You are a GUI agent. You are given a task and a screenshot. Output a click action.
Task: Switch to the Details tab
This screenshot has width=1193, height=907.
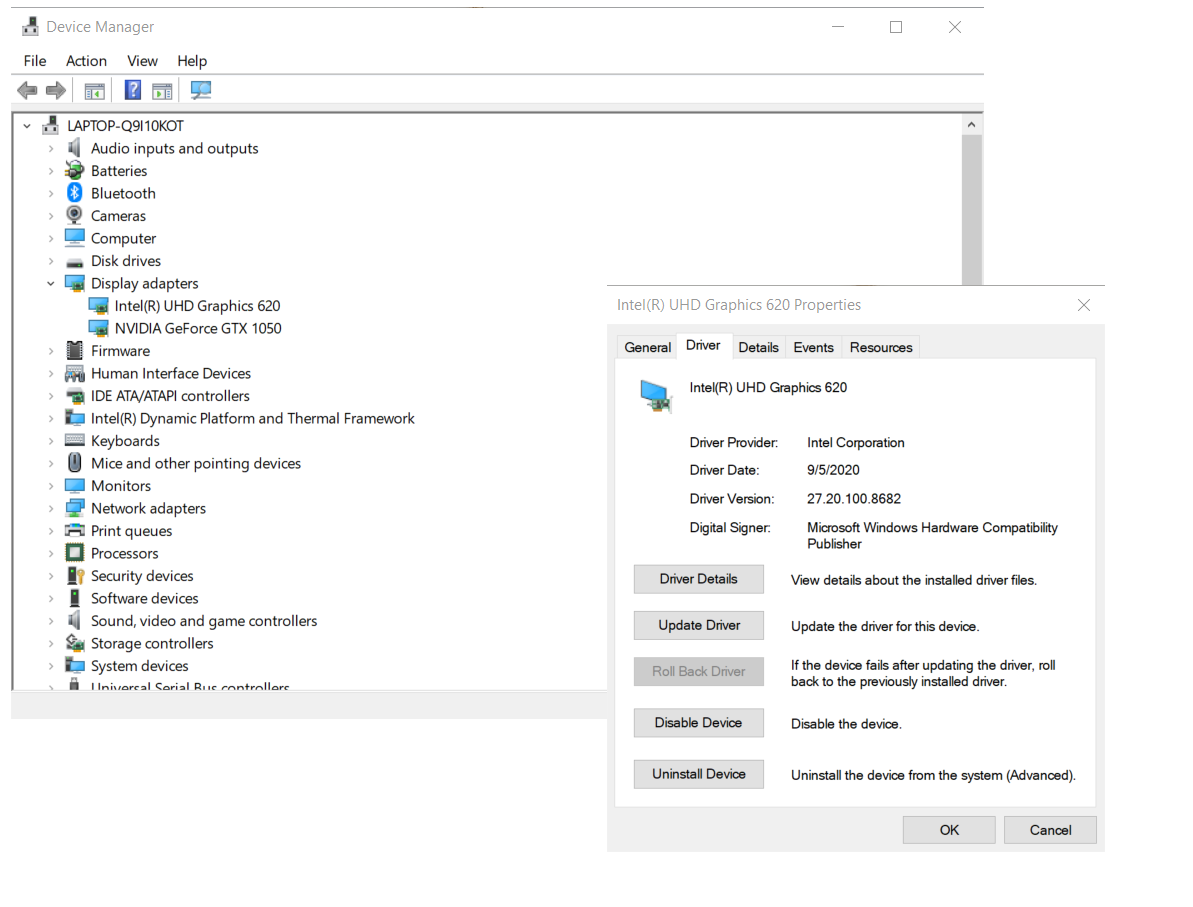pos(758,347)
